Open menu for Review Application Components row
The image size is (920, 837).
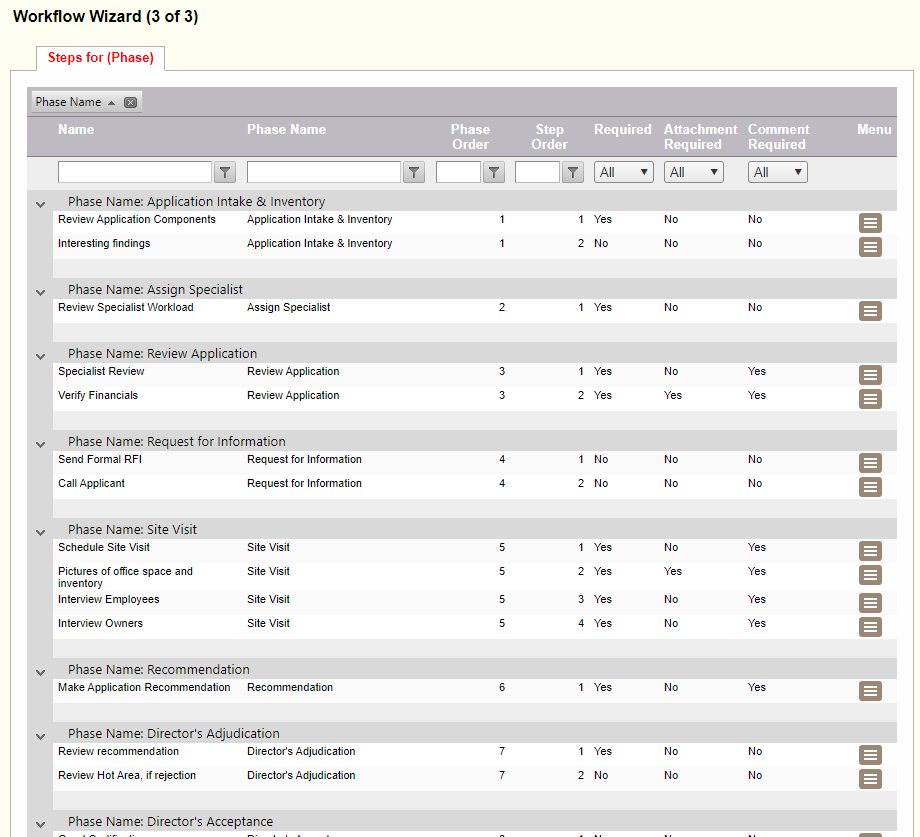coord(870,223)
